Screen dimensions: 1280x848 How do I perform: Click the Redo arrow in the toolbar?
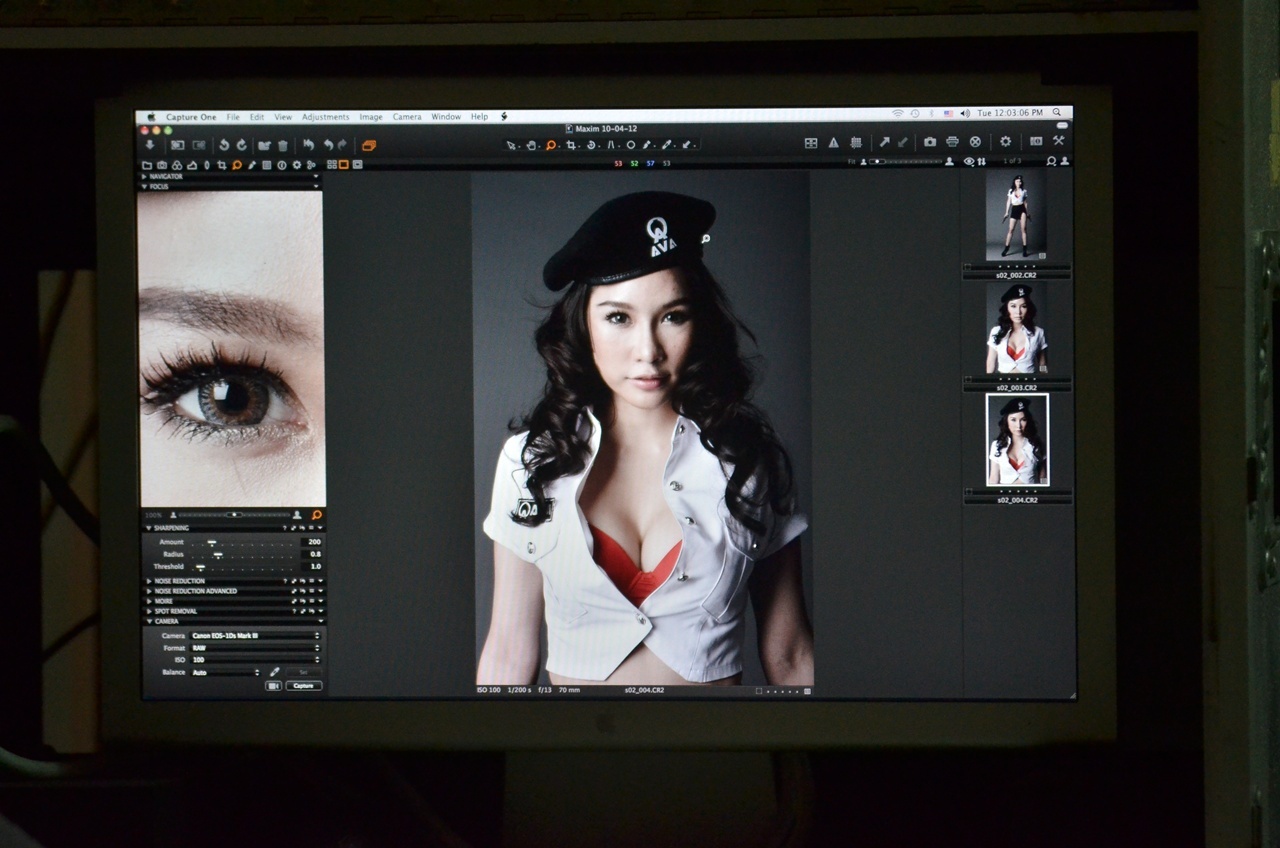click(x=343, y=145)
